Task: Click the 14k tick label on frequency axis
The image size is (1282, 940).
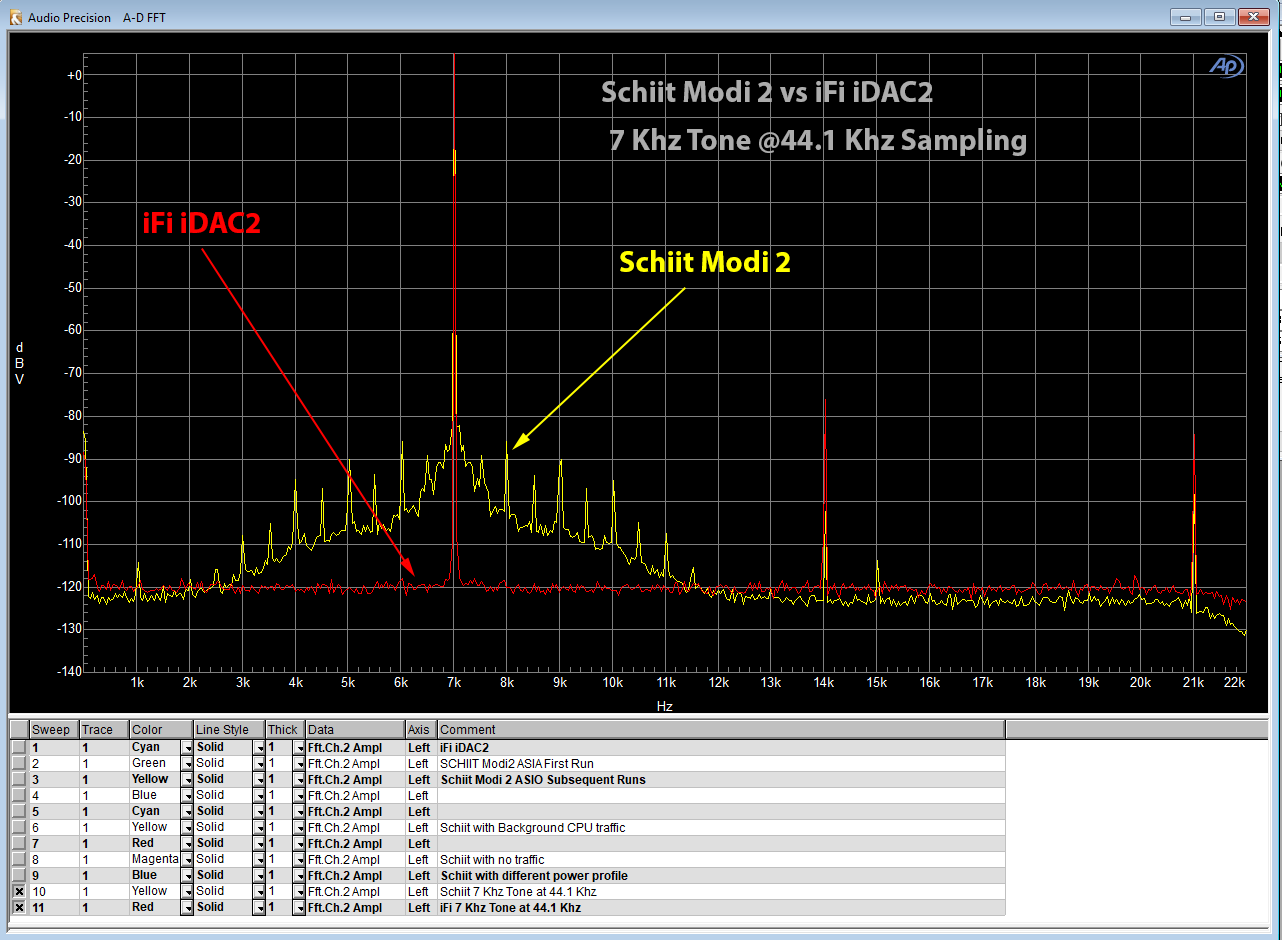Action: click(x=823, y=683)
